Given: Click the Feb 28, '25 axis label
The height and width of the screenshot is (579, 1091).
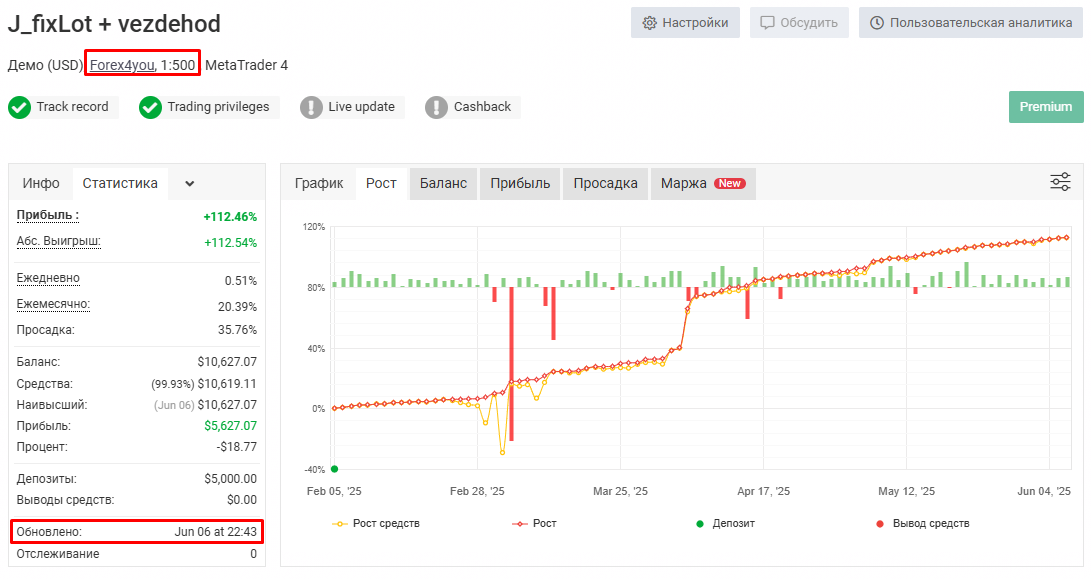Looking at the screenshot, I should pos(477,491).
